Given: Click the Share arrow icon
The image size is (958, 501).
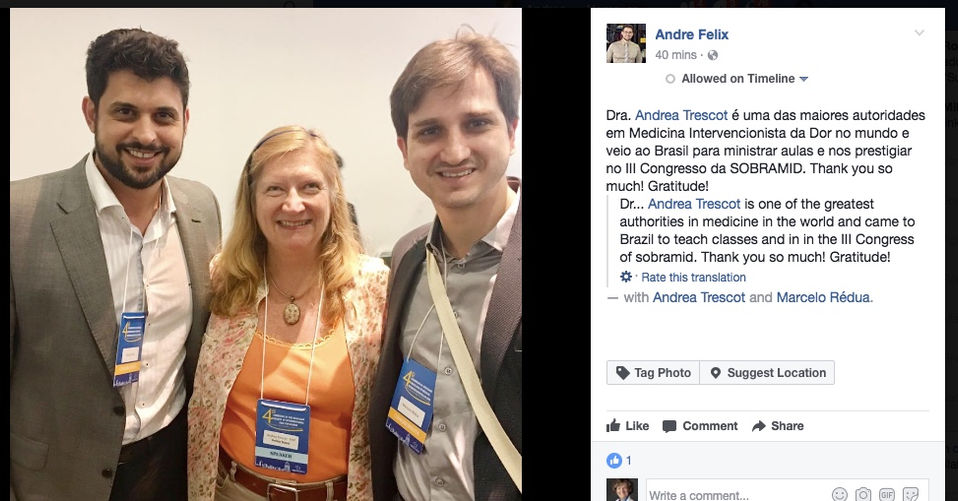Looking at the screenshot, I should tap(759, 426).
